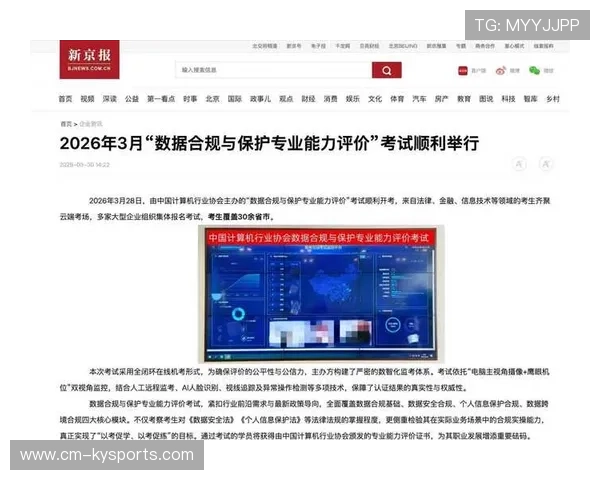Click the 新京报 logo

tap(89, 59)
